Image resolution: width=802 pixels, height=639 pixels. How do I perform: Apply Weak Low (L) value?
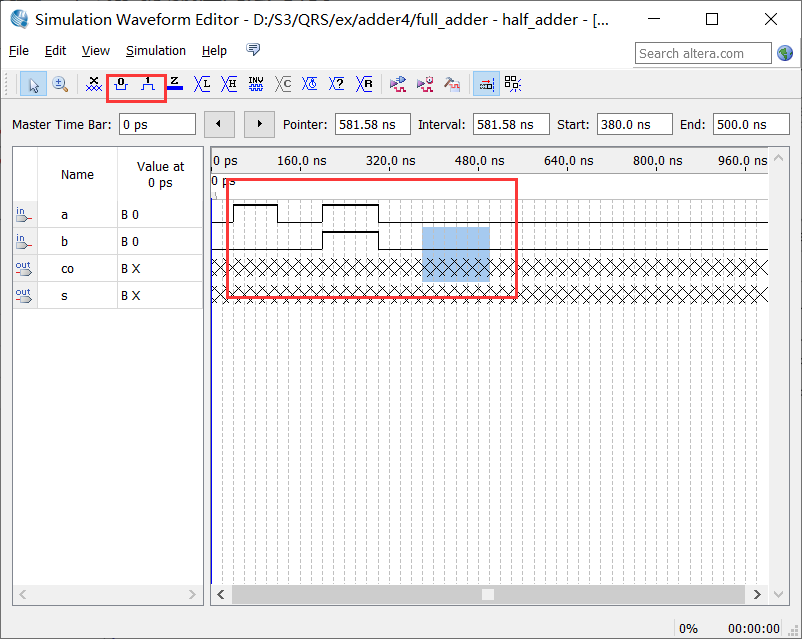click(x=202, y=84)
